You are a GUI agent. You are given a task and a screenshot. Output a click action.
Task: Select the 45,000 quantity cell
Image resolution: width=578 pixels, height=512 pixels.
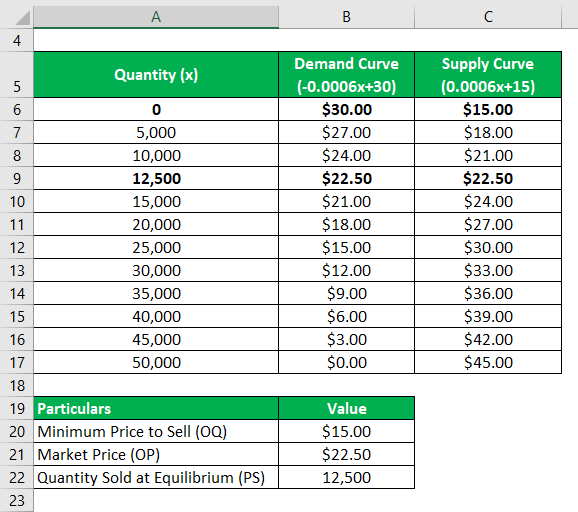pos(156,339)
